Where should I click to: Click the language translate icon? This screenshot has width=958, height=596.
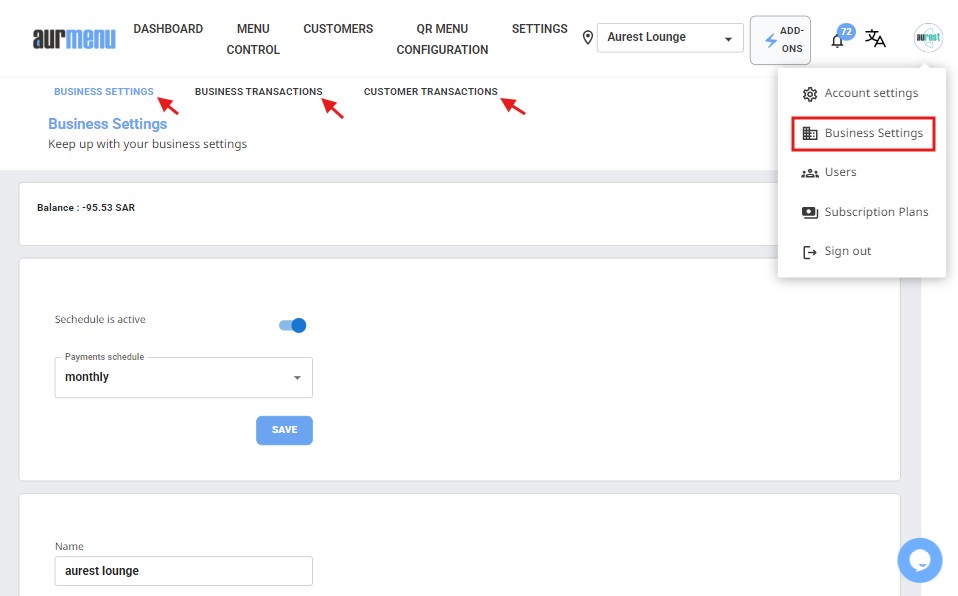(x=875, y=39)
